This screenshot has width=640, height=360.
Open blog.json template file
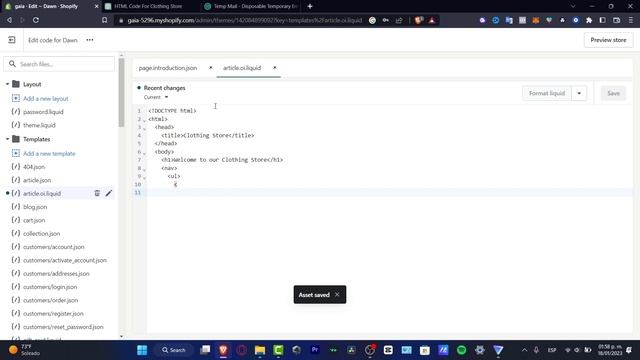pyautogui.click(x=35, y=207)
